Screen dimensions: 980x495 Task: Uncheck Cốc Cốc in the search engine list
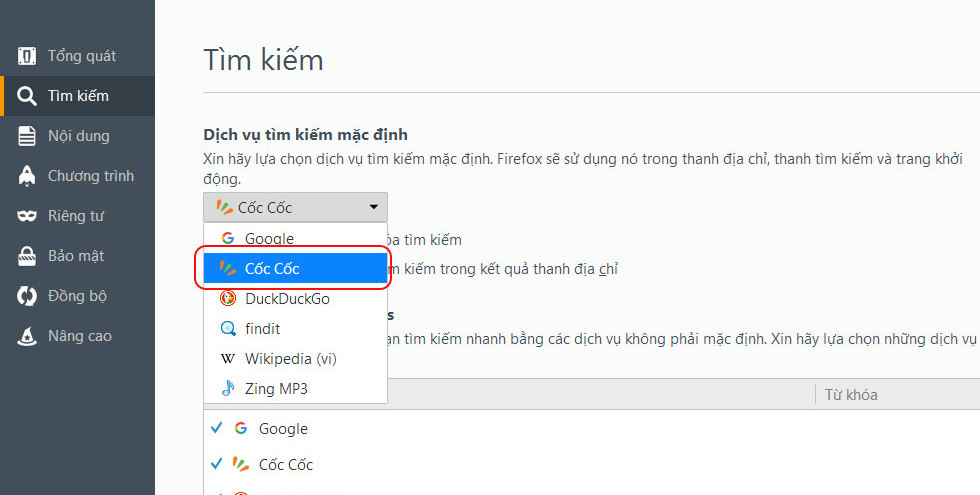[217, 464]
